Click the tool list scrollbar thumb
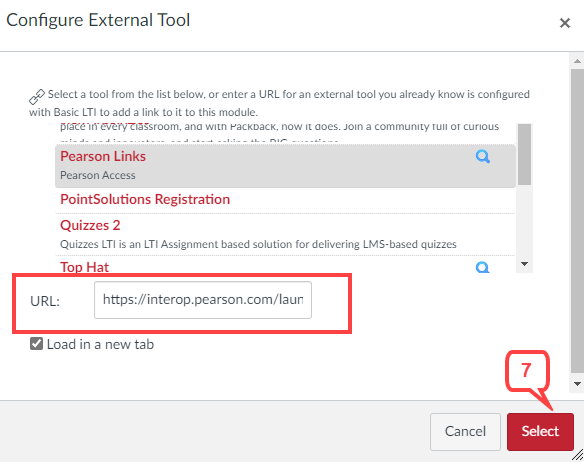Screen dimensions: 584x462 point(524,154)
